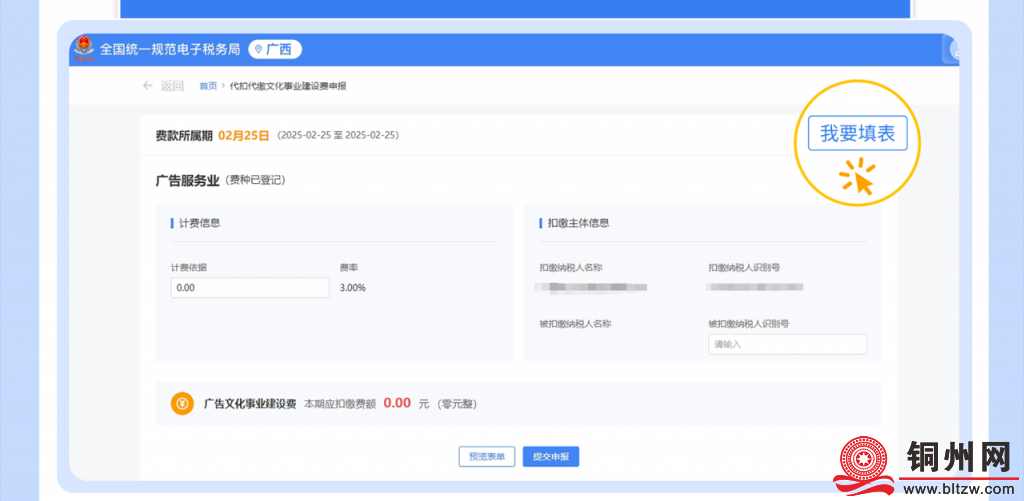Click the orange yuan coin icon
The image size is (1024, 501).
[181, 403]
